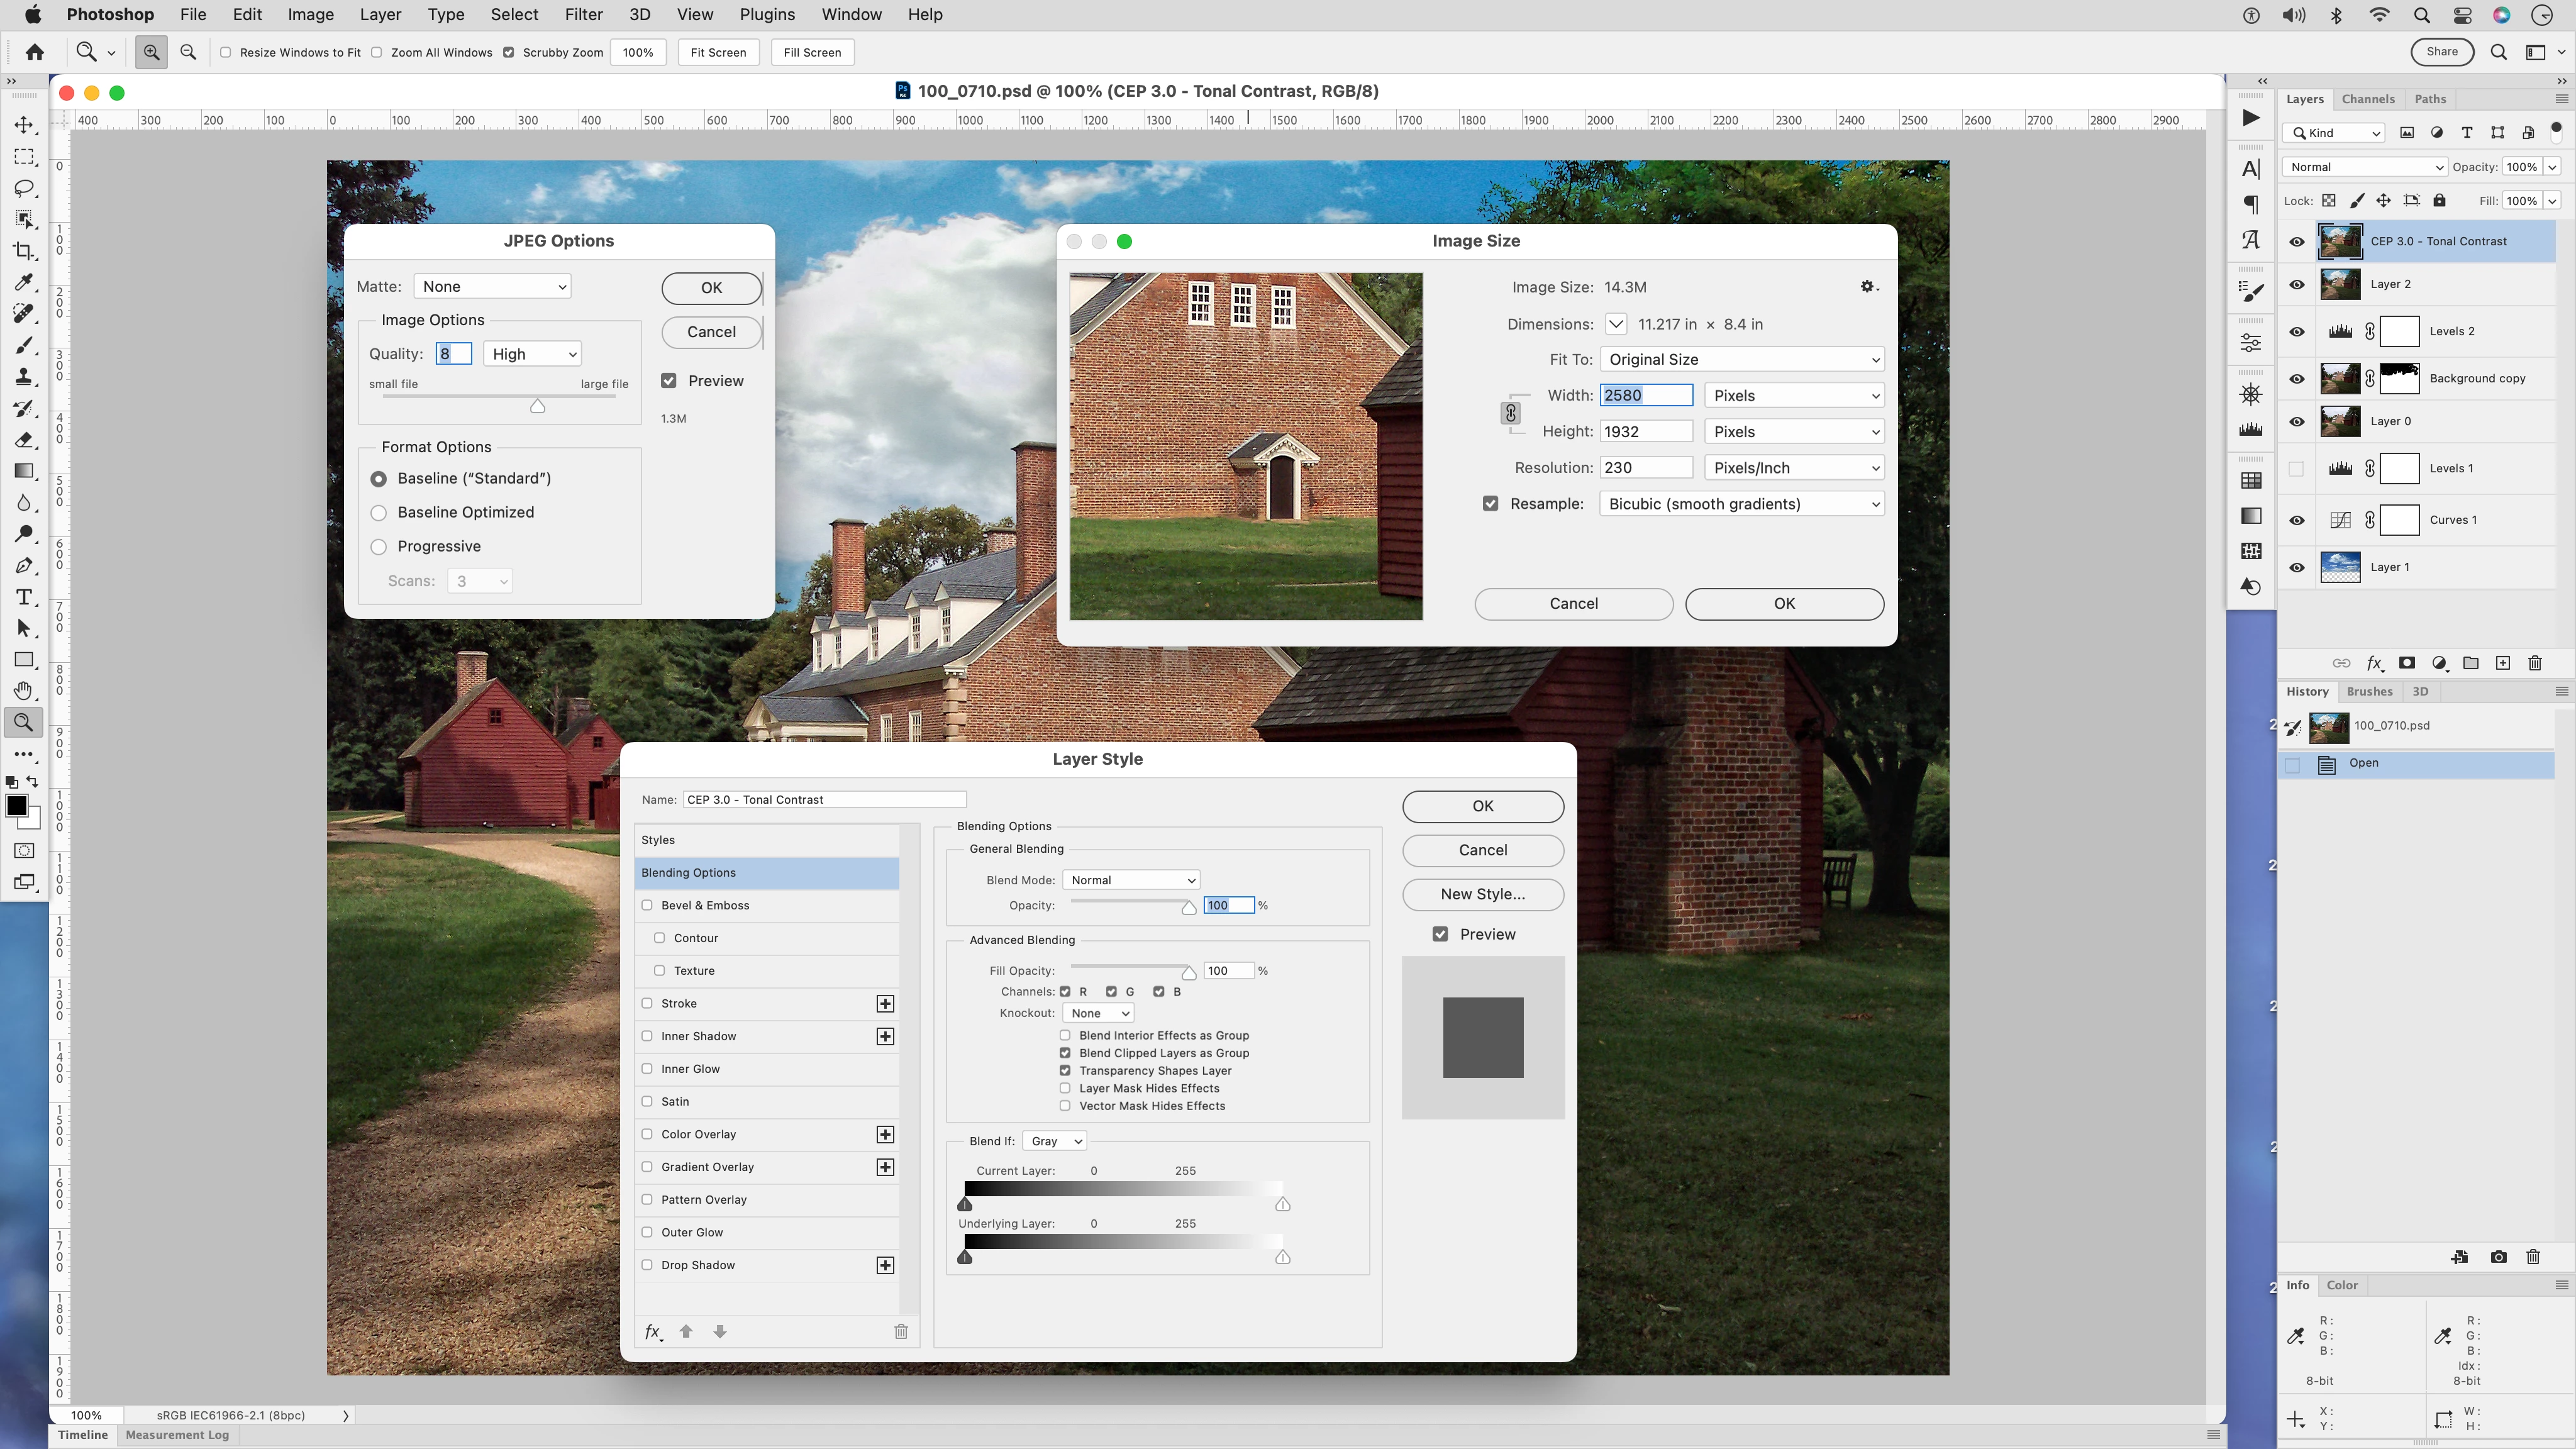Select the Progressive format option
The width and height of the screenshot is (2576, 1449).
(379, 547)
